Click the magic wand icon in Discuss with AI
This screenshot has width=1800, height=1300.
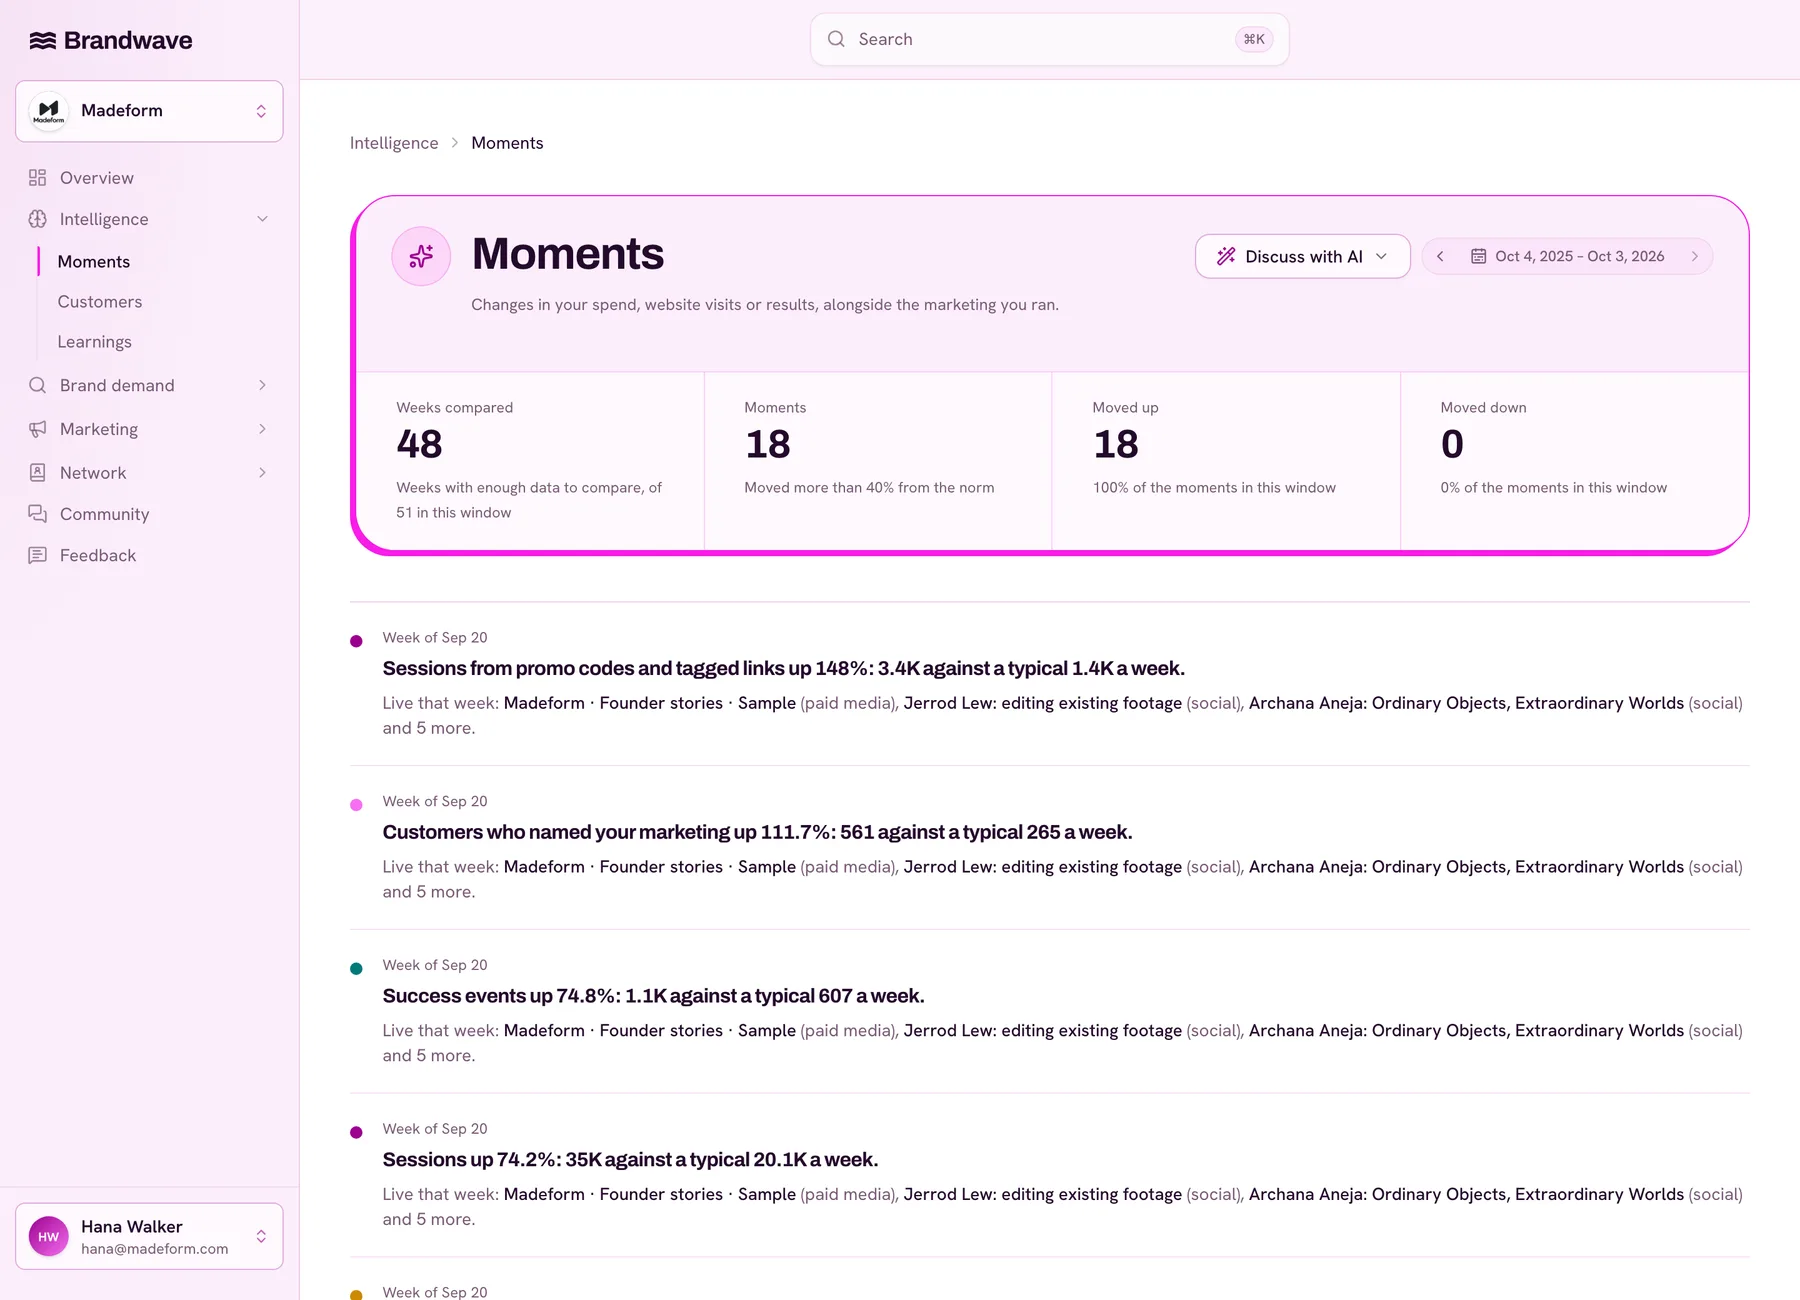click(1226, 256)
